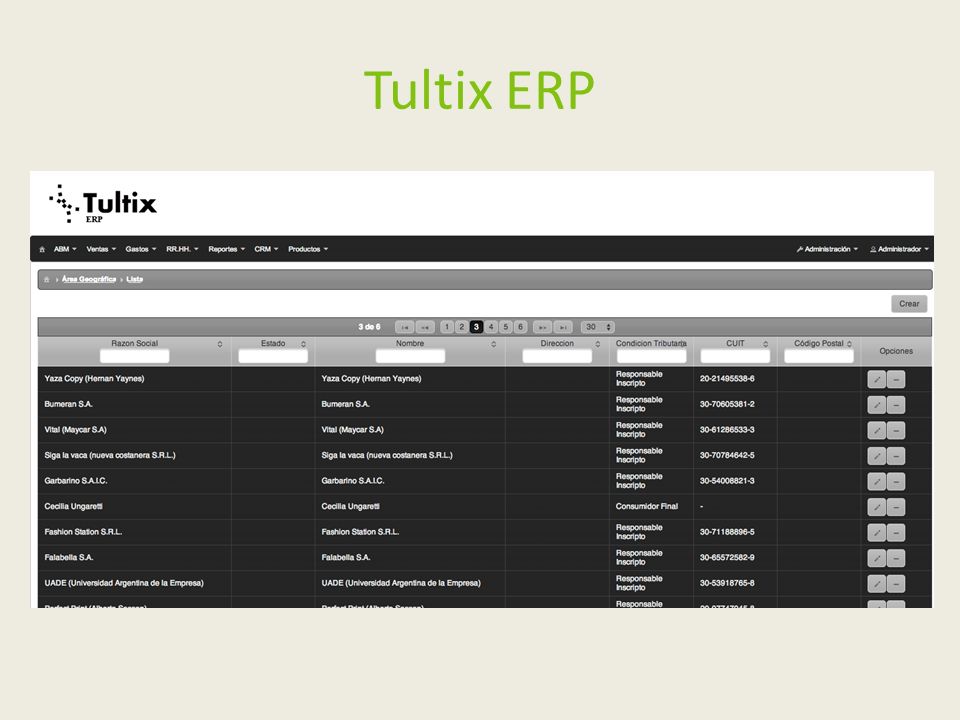Viewport: 960px width, 720px height.
Task: Edit the UADE row
Action: (x=876, y=584)
